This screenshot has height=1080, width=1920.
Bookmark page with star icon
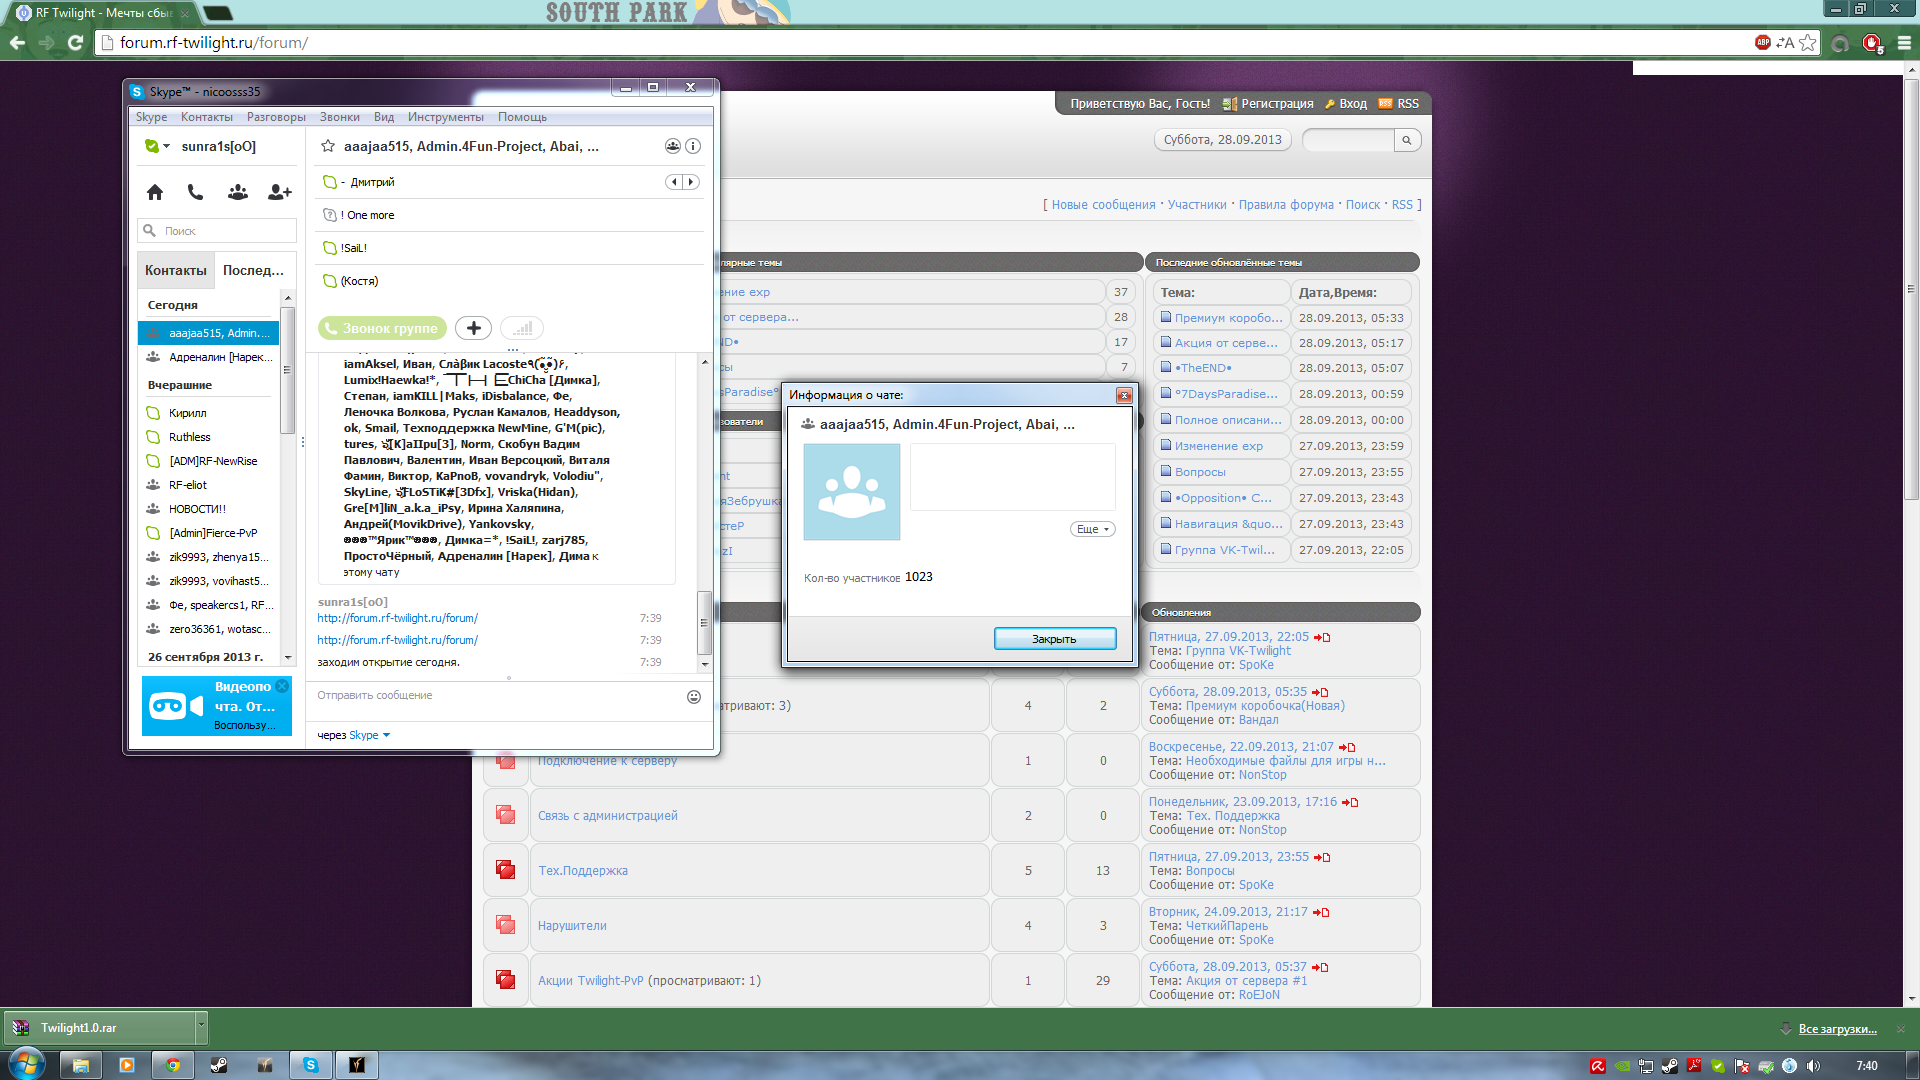pos(1807,43)
